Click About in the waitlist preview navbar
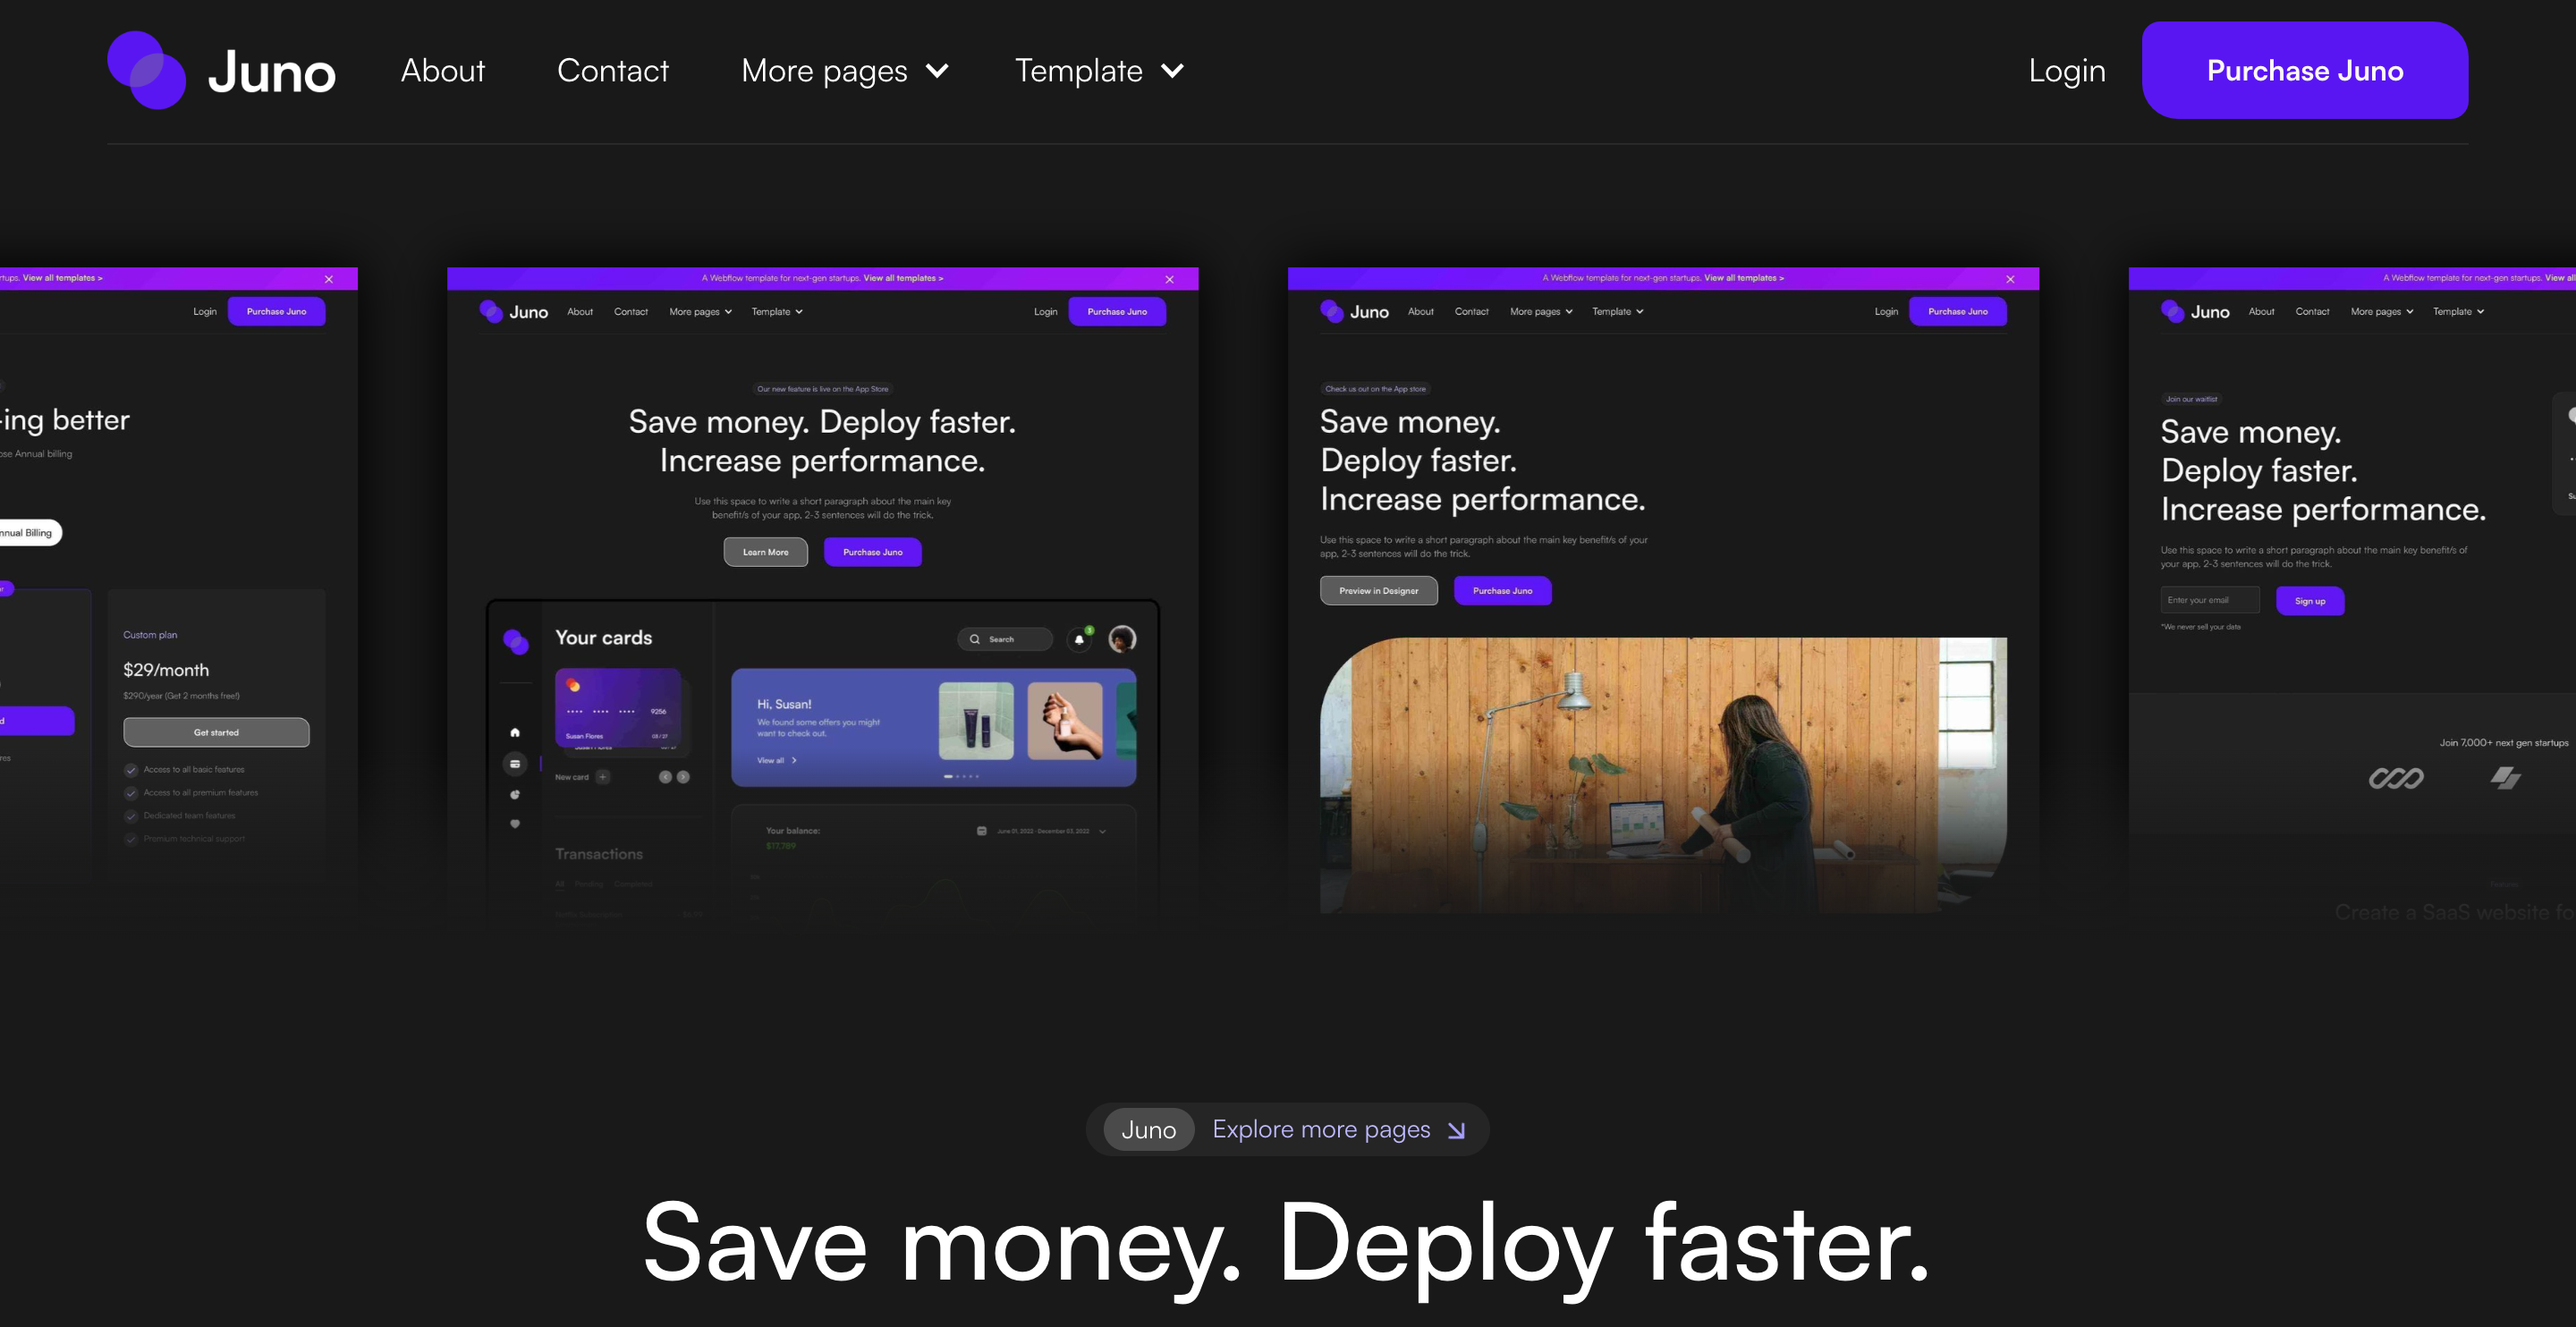The width and height of the screenshot is (2576, 1327). [x=2262, y=312]
